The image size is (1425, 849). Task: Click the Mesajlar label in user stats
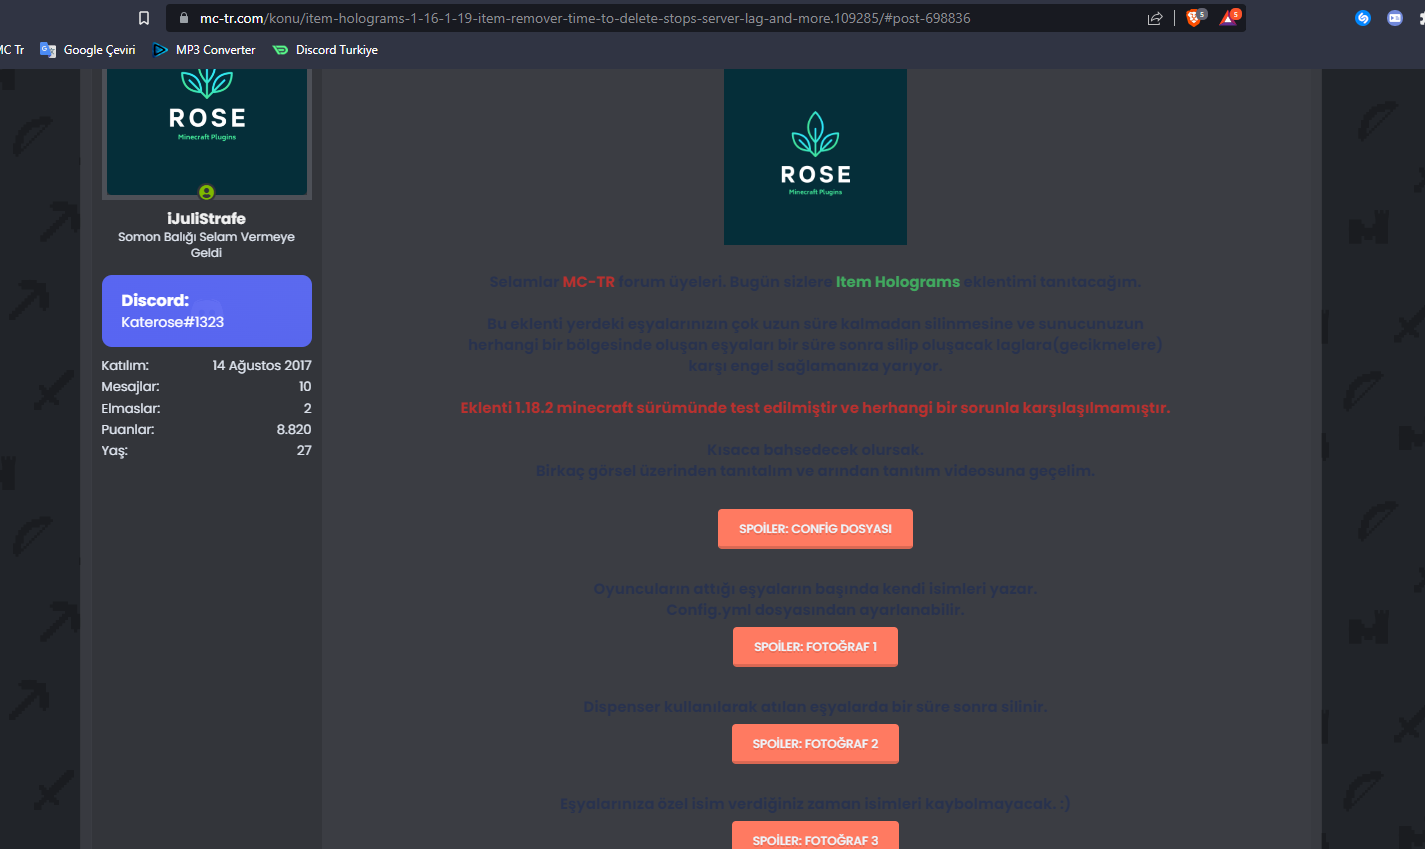pyautogui.click(x=130, y=387)
